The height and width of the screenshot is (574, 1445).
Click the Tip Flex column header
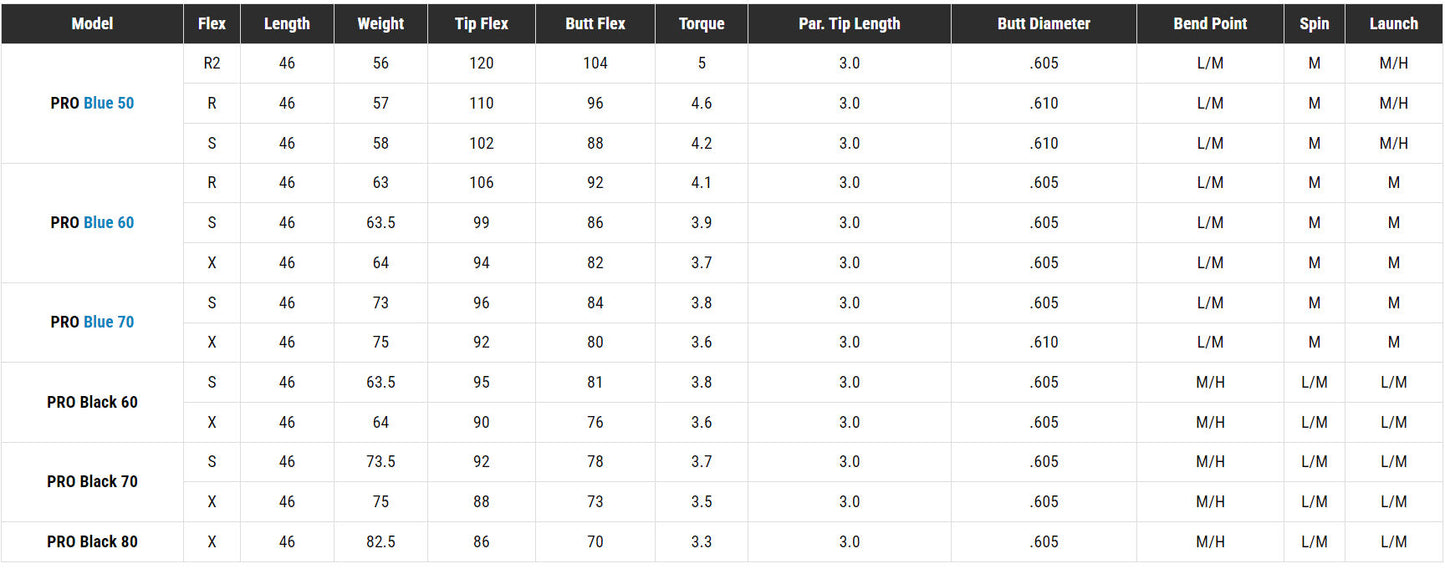coord(482,23)
